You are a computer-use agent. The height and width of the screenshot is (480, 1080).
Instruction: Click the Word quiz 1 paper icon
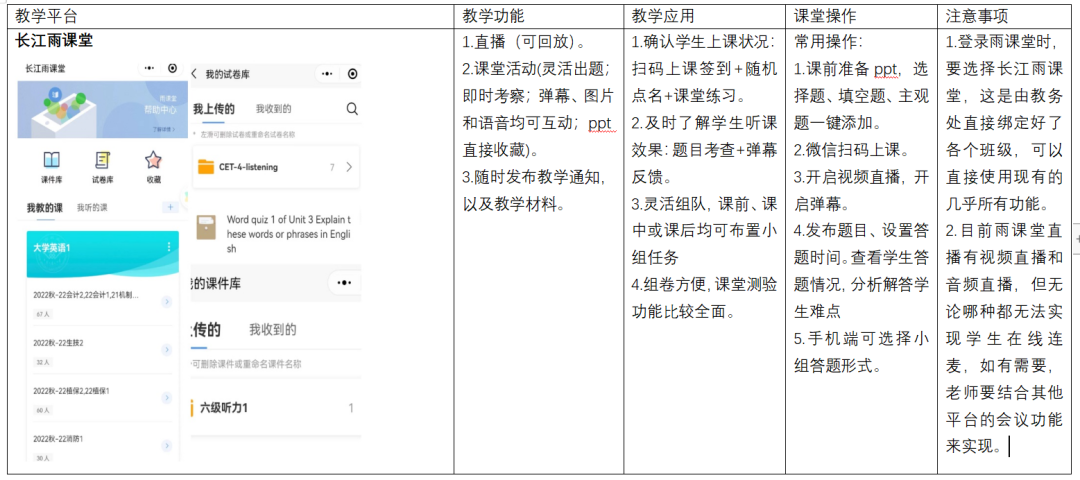point(205,228)
